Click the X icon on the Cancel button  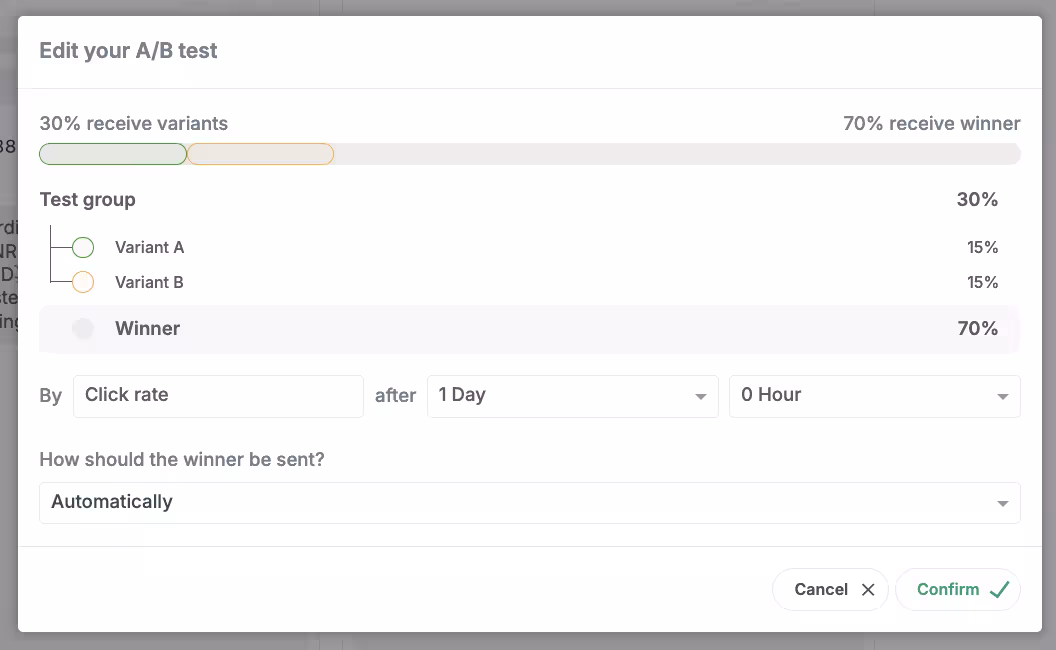pyautogui.click(x=867, y=589)
